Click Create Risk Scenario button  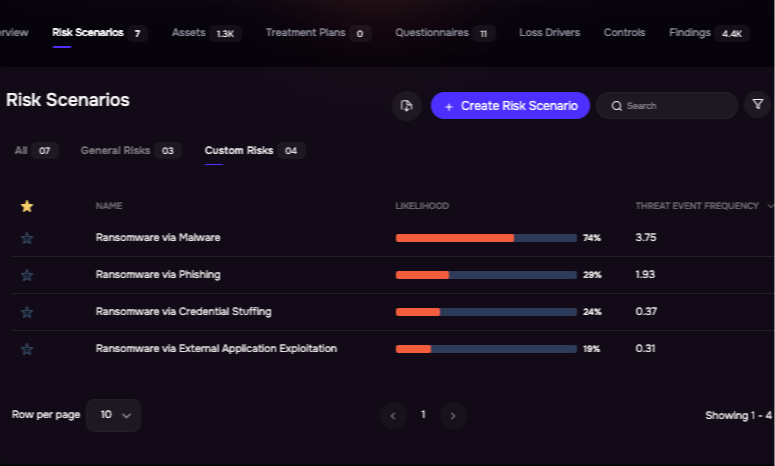(x=510, y=105)
